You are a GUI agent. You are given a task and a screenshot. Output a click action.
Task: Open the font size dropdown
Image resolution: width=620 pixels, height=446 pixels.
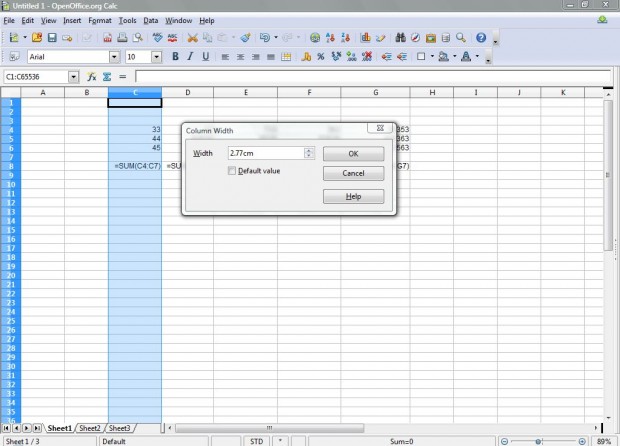(159, 57)
